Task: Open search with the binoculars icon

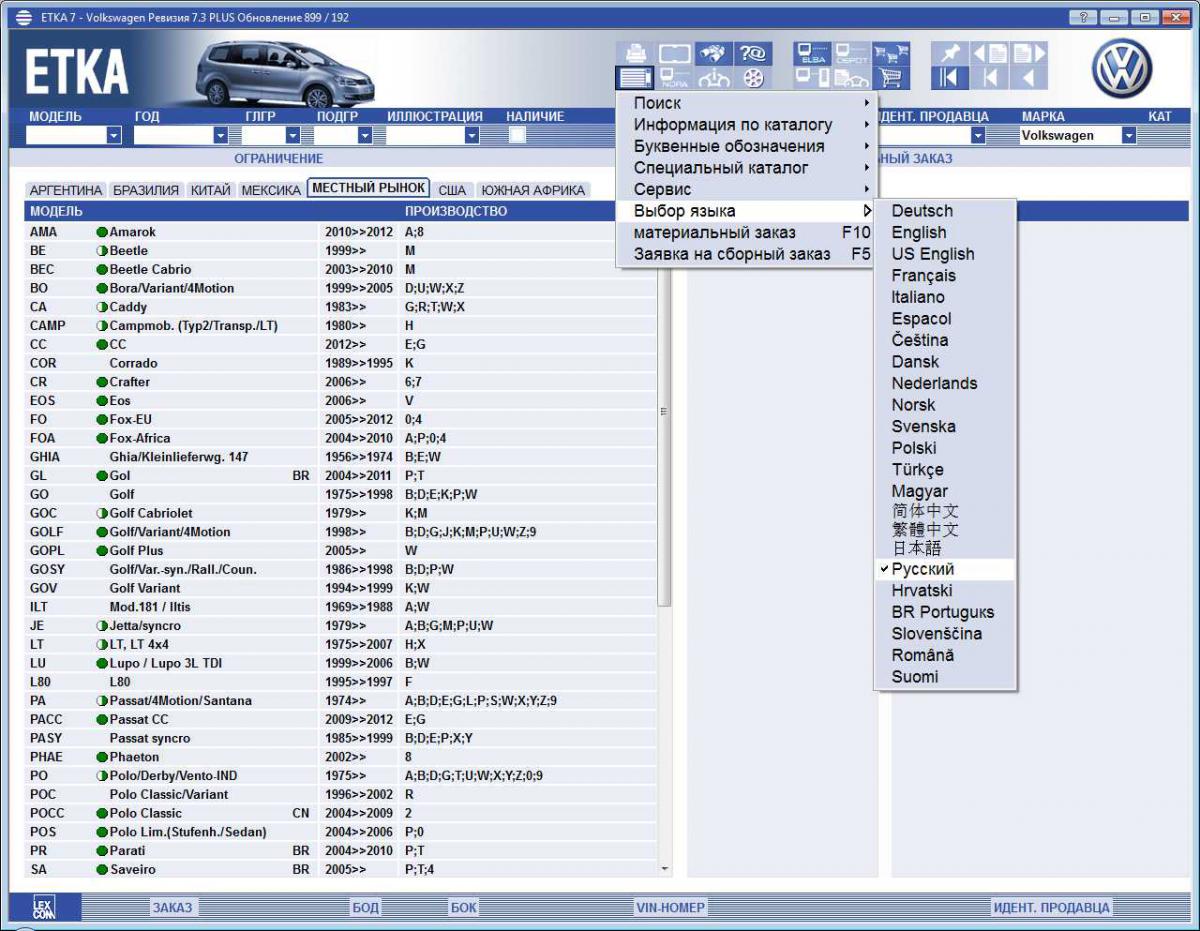Action: 713,54
